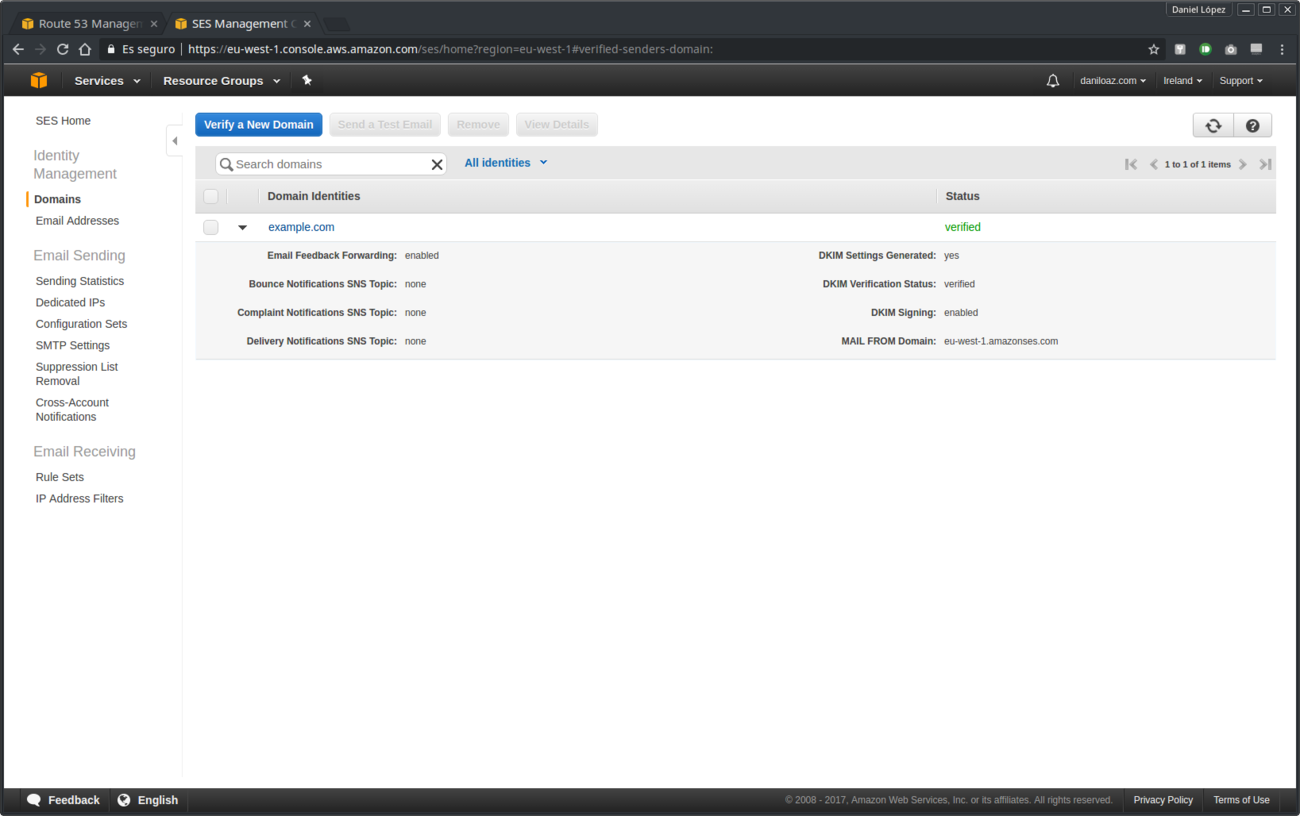
Task: Bookmark this page with star icon
Action: pos(1154,49)
